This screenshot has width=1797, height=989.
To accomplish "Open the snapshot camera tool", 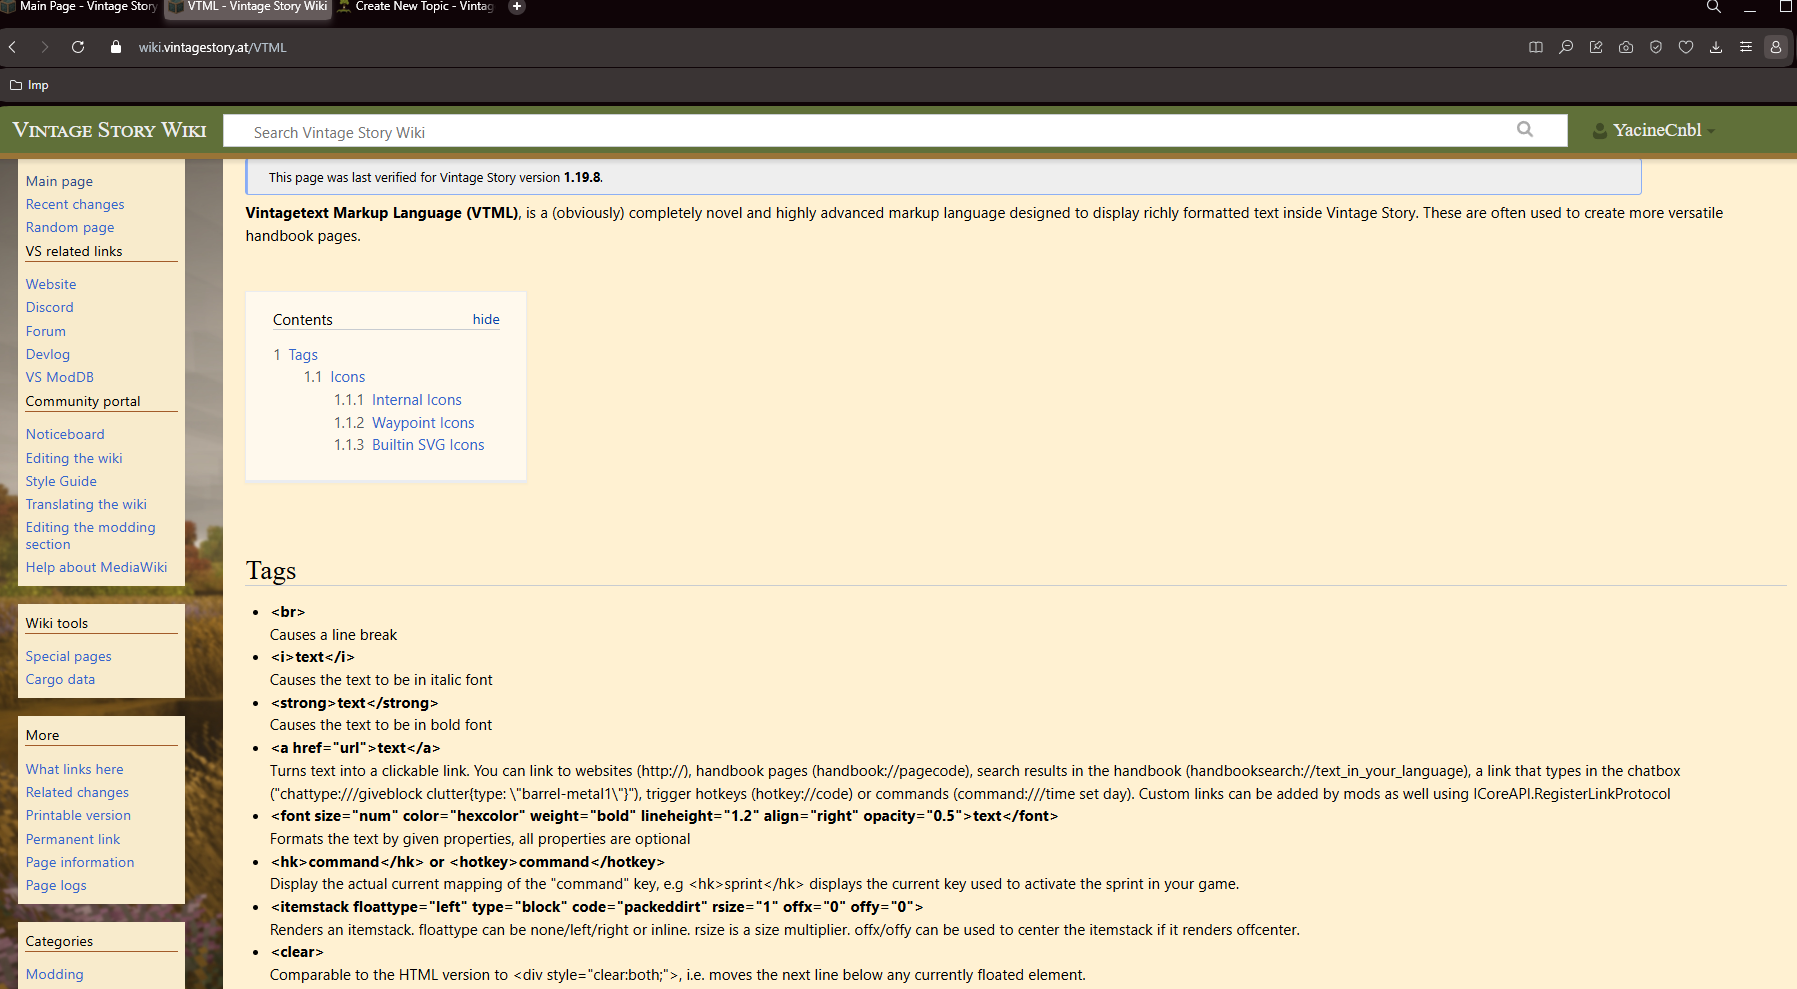I will (x=1626, y=47).
